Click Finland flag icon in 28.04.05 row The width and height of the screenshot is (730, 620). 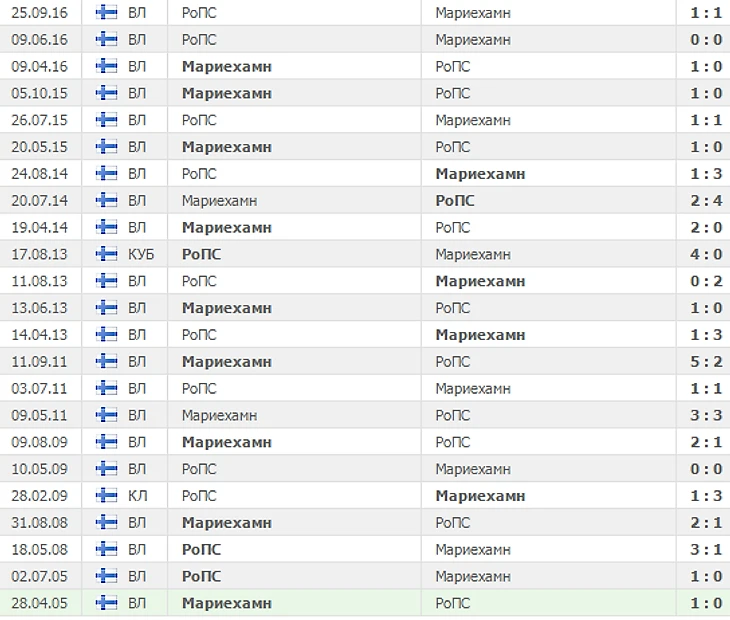pos(106,603)
